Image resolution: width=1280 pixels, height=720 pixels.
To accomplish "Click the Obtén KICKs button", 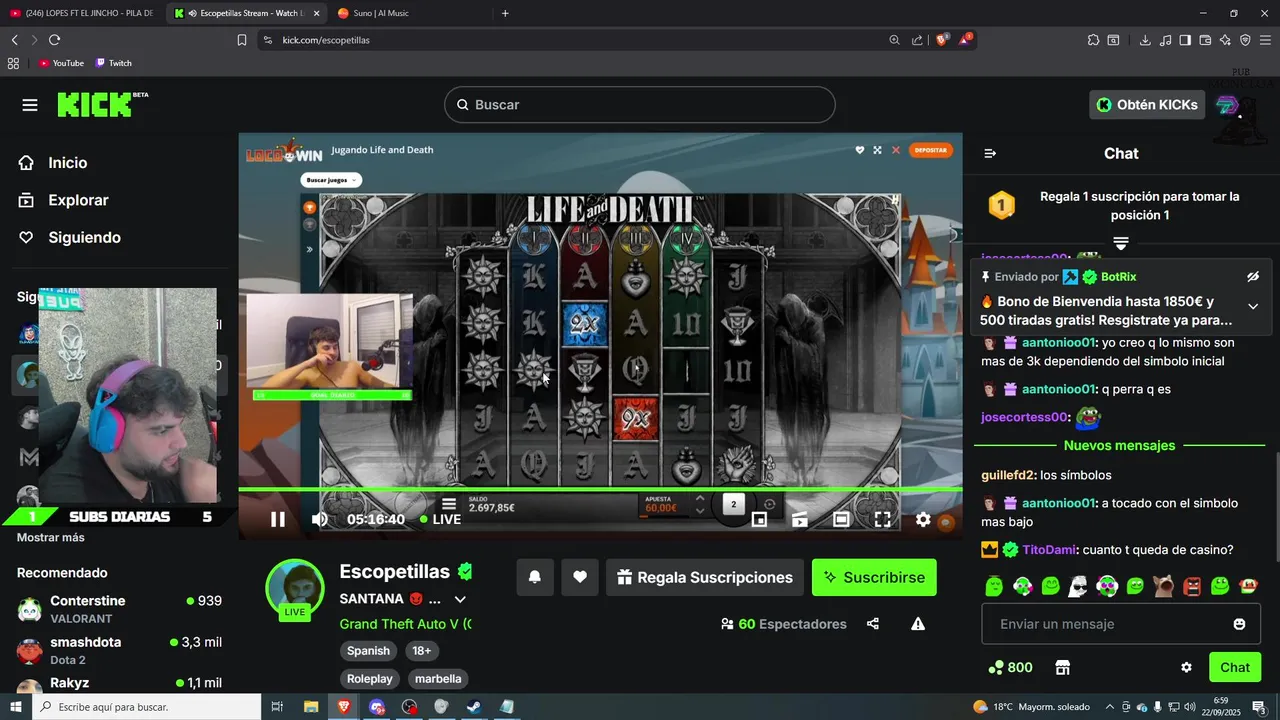I will pos(1145,105).
